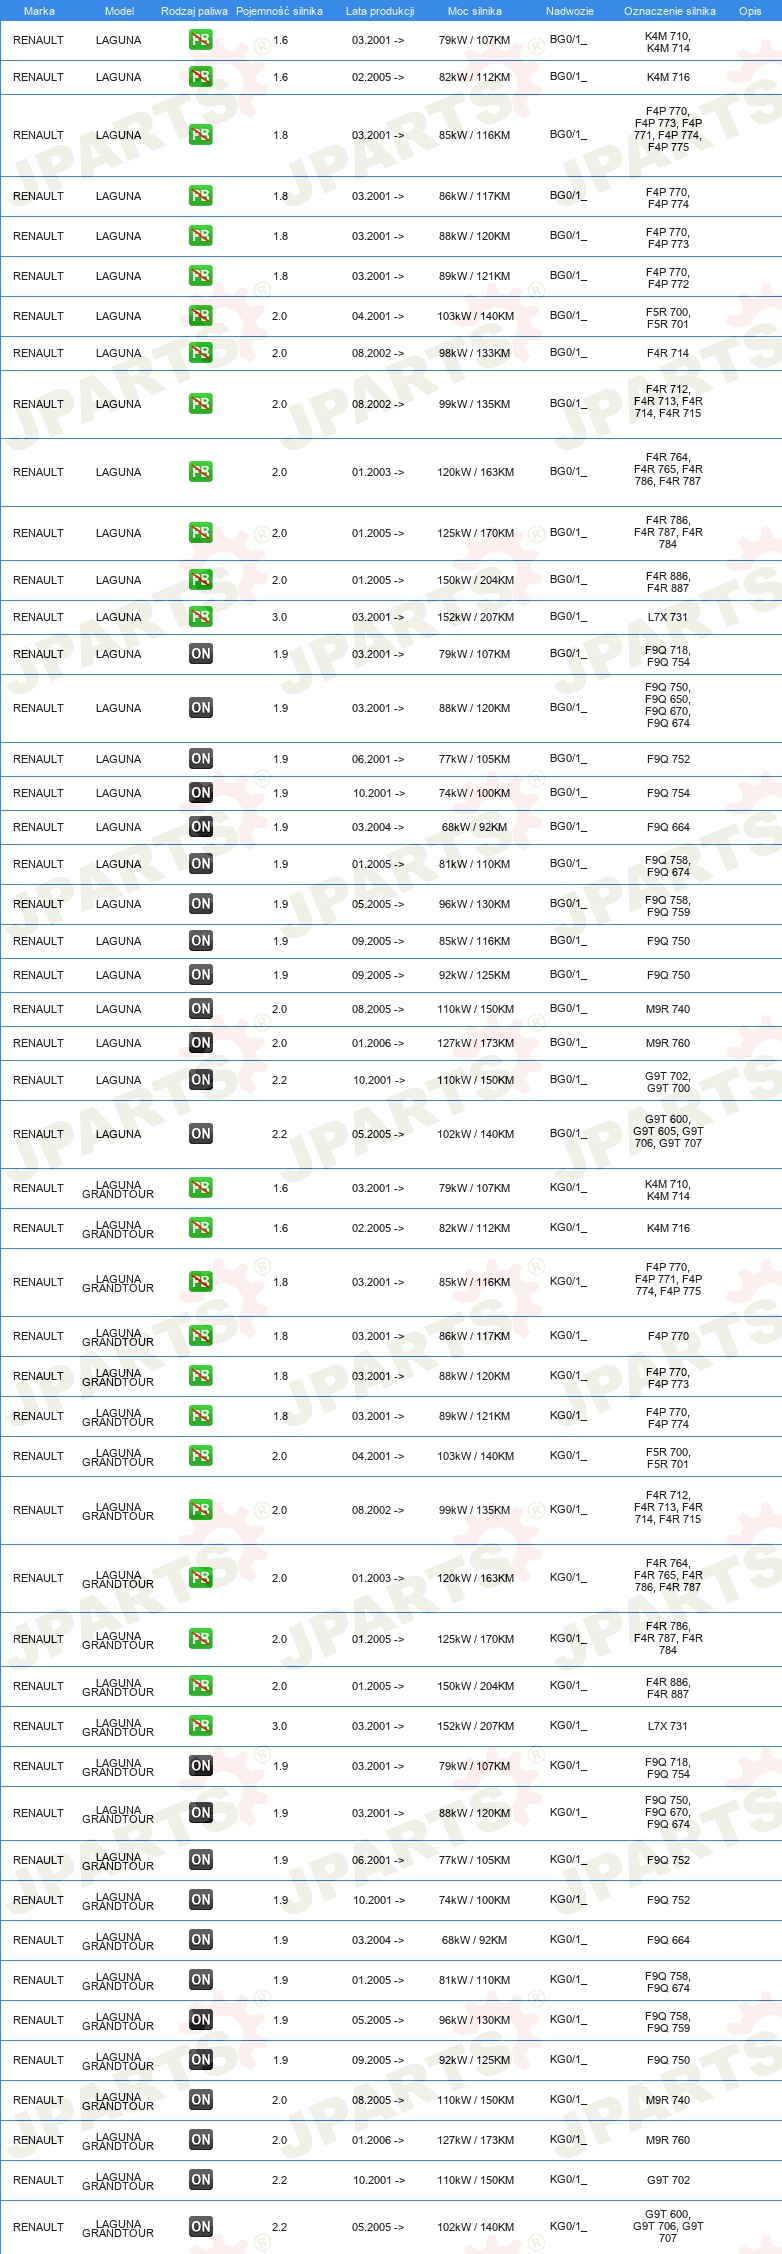Click the F5R 700, F5R 701 cell in the BG0/1_ row

tap(668, 318)
